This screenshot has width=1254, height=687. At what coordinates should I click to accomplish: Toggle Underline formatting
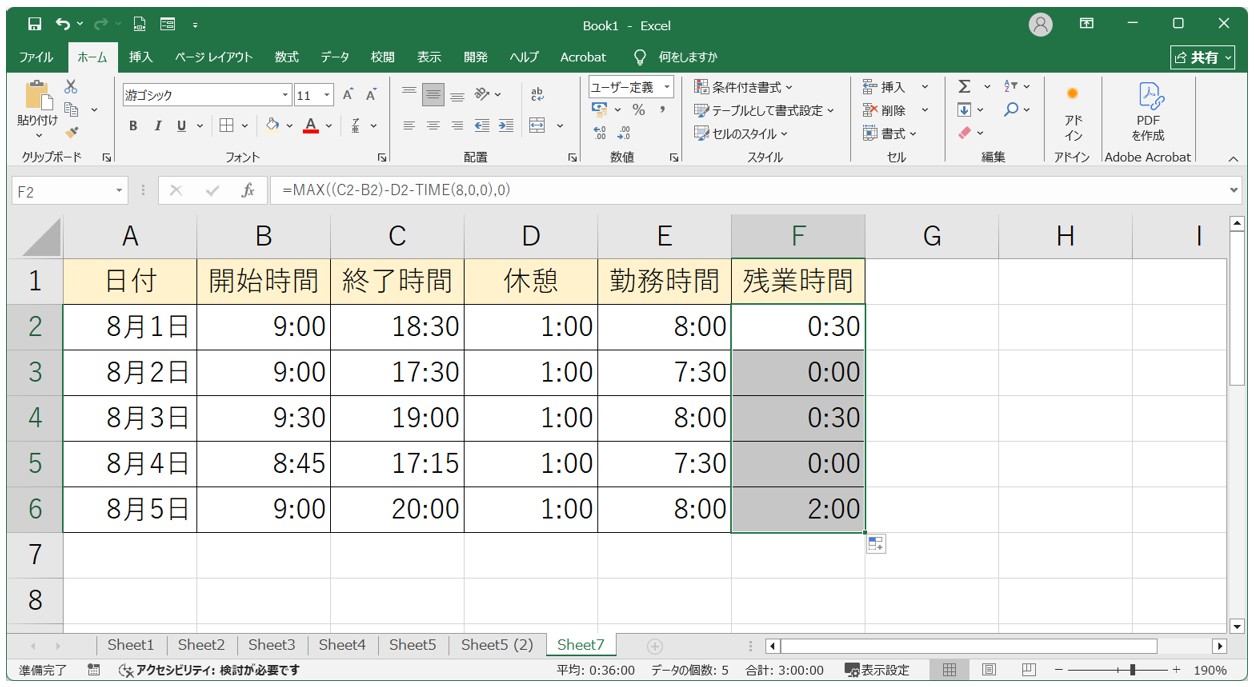[181, 126]
